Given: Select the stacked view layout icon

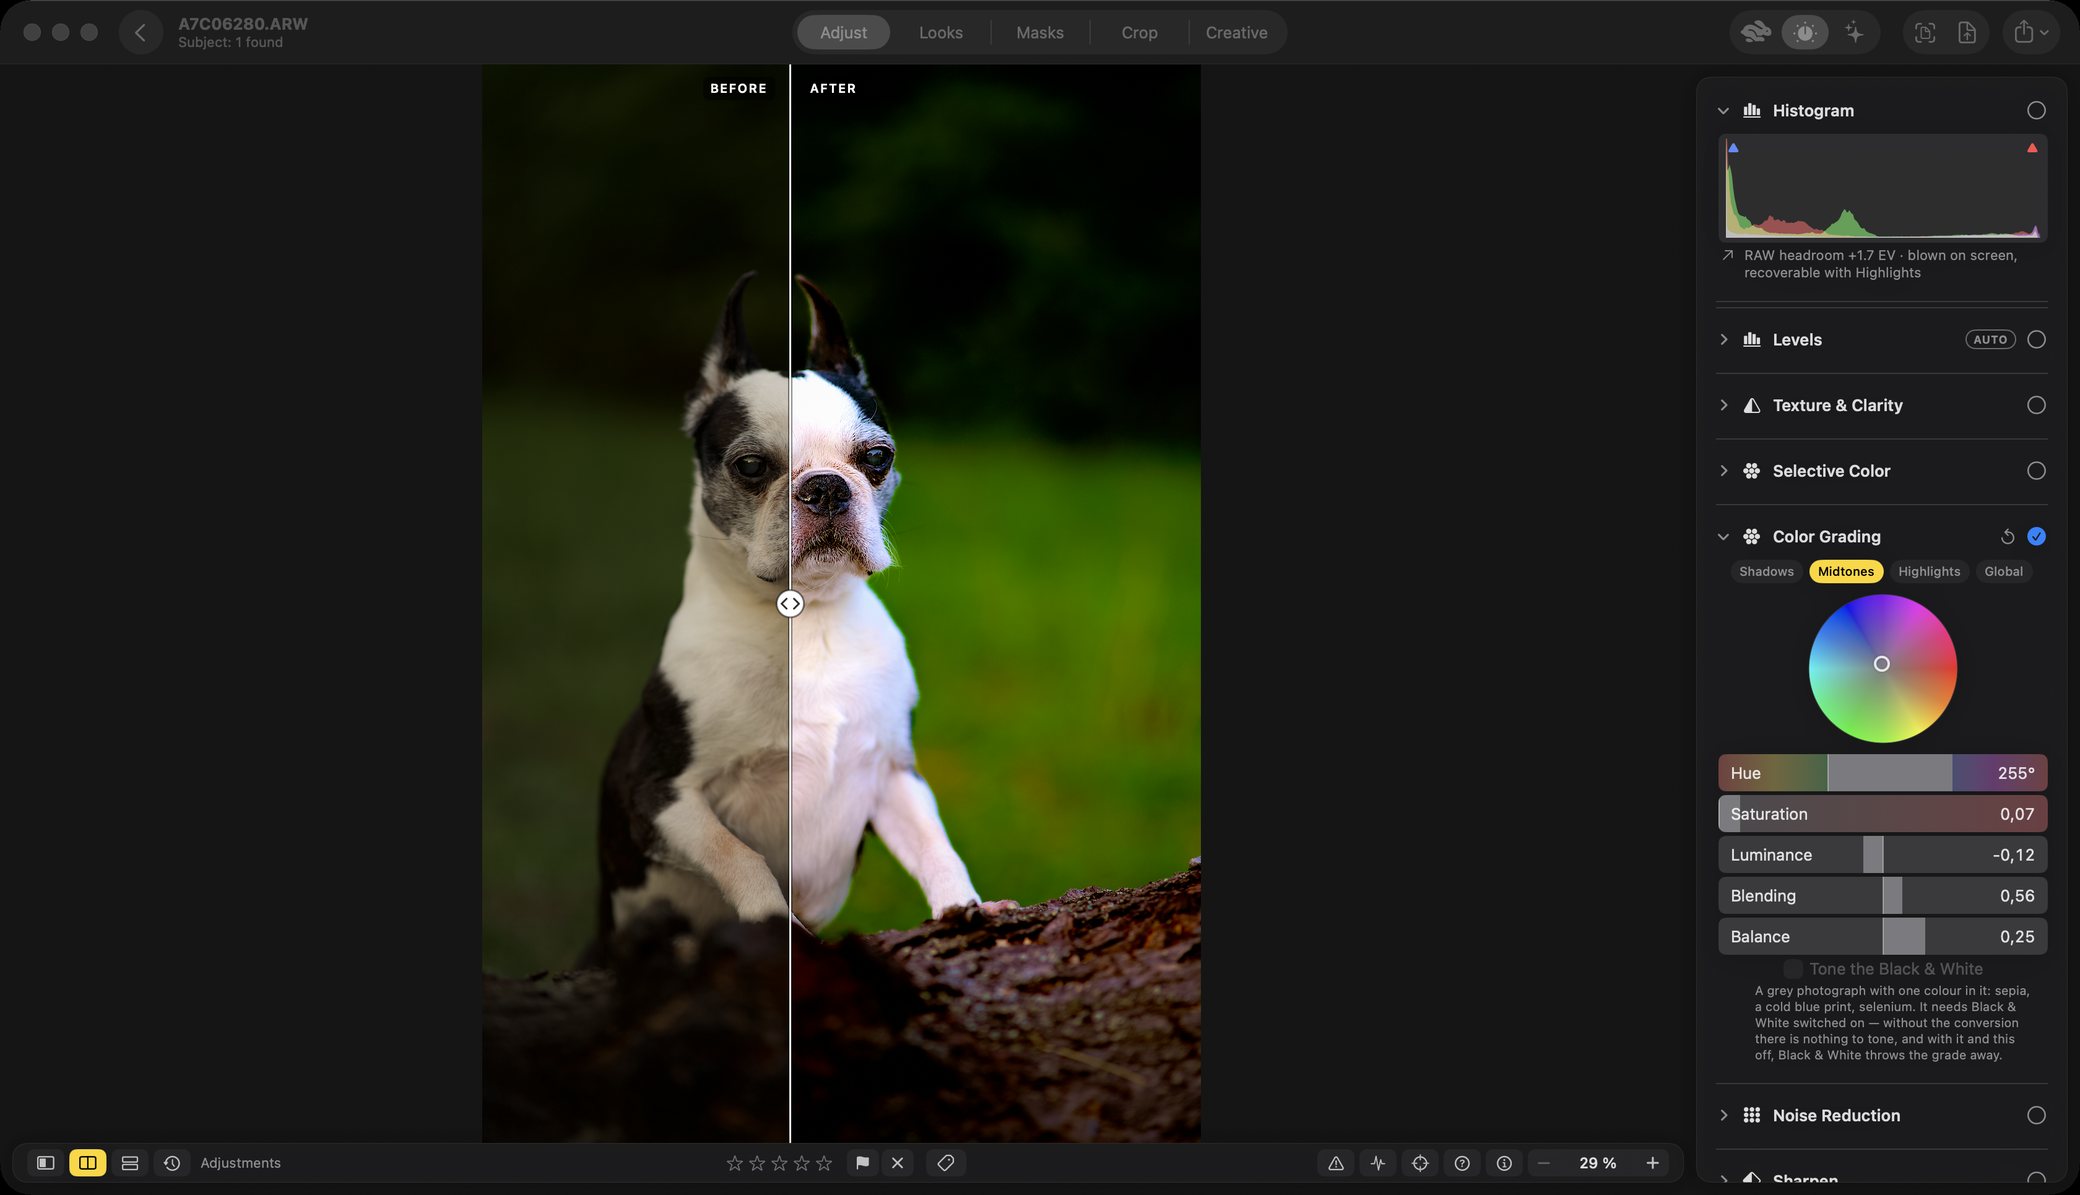Looking at the screenshot, I should pos(130,1163).
